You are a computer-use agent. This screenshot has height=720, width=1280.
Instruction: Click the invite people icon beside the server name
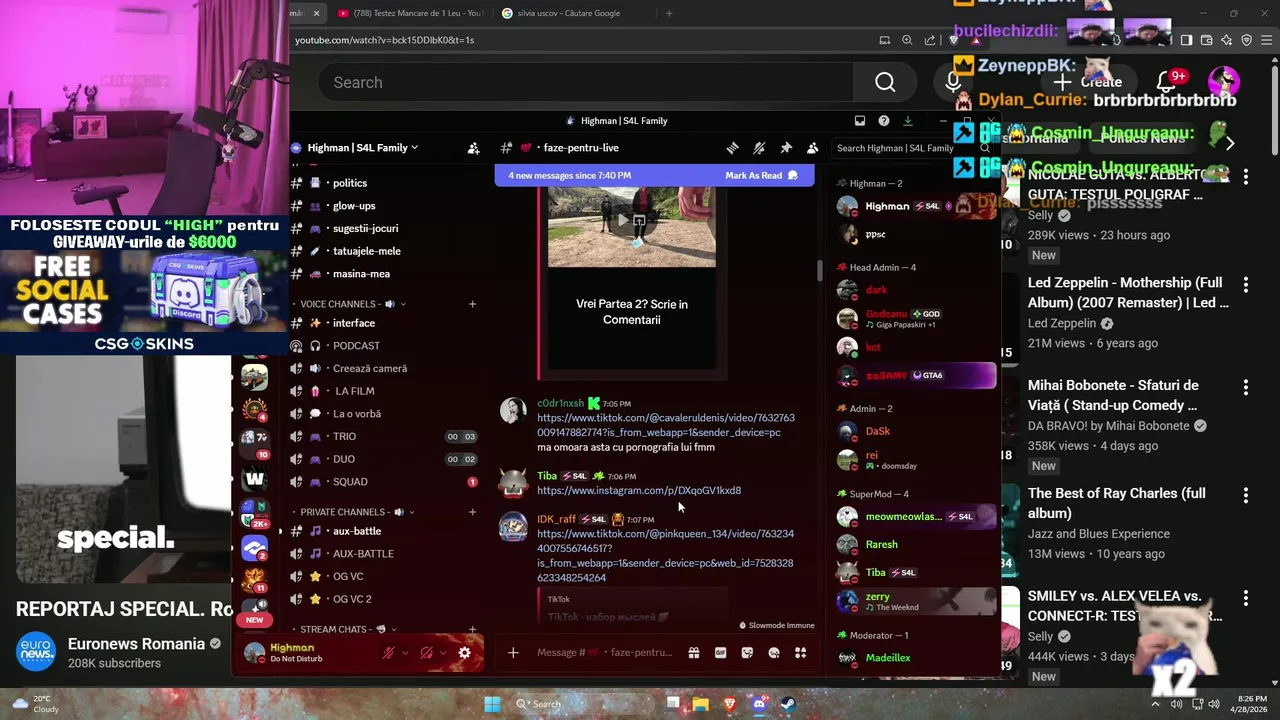coord(473,148)
